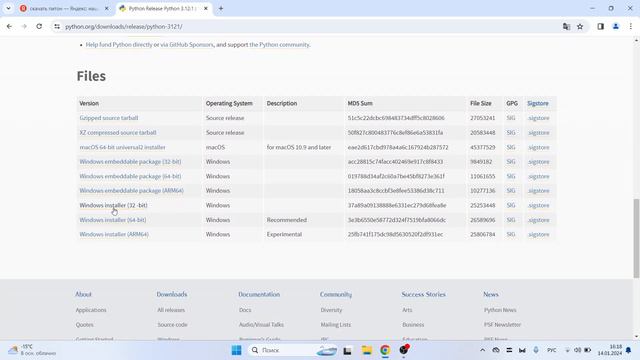640x360 pixels.
Task: Open .sigstore link for XZ compressed tarball
Action: point(538,133)
